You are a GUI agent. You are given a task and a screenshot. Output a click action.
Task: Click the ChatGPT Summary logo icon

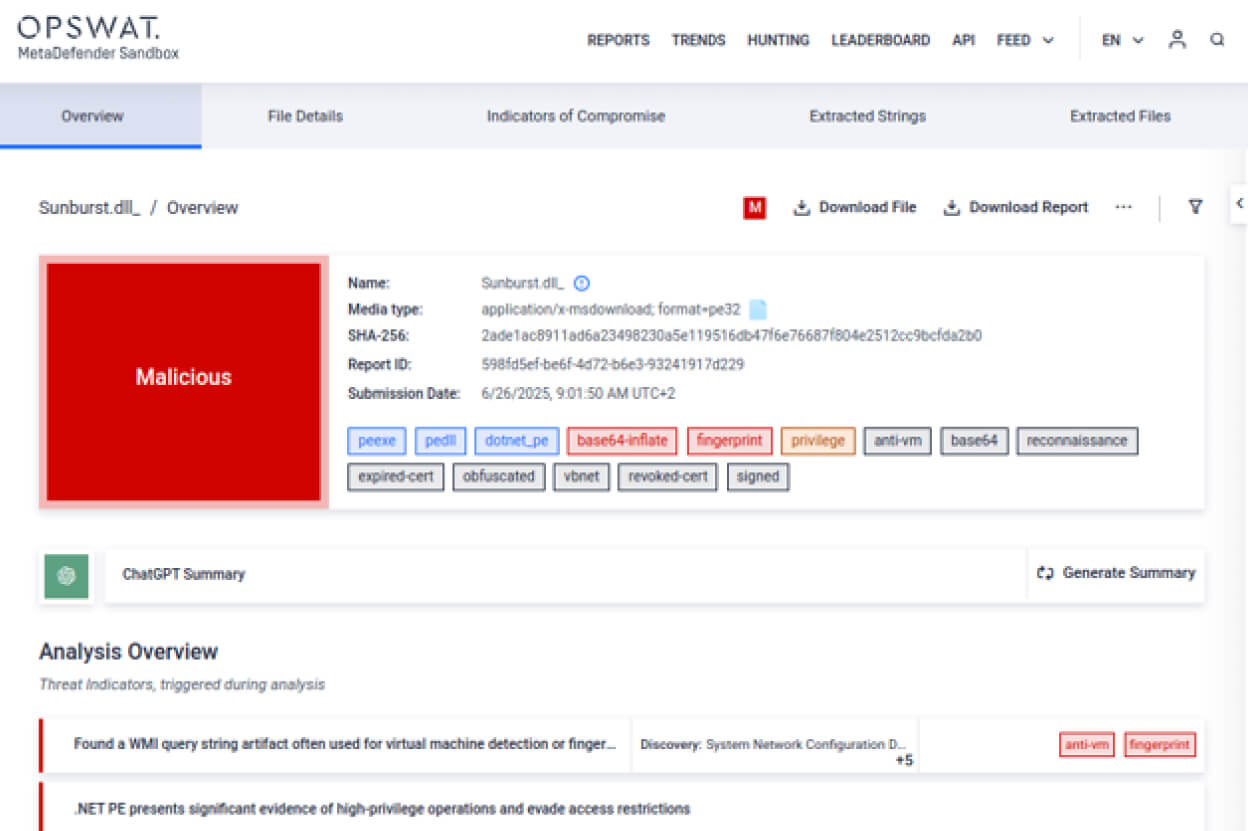point(65,576)
